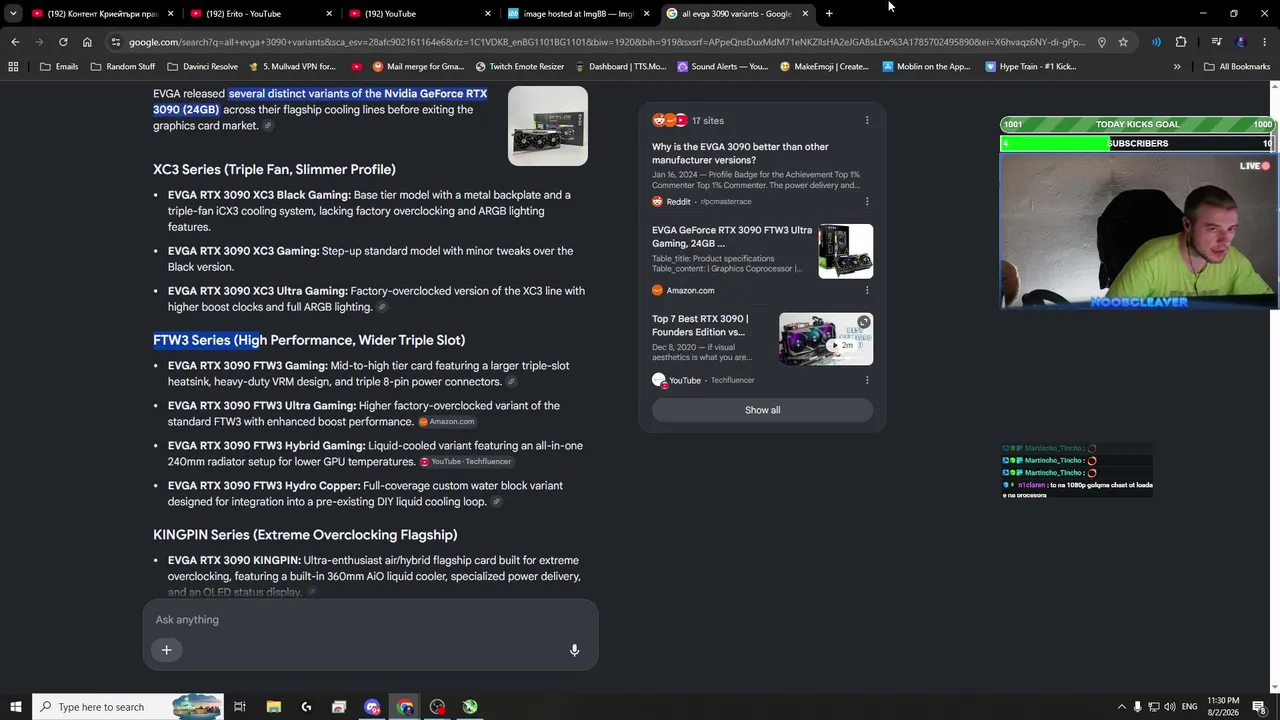1280x720 pixels.
Task: Select the XC3 Series heading text
Action: [x=274, y=169]
